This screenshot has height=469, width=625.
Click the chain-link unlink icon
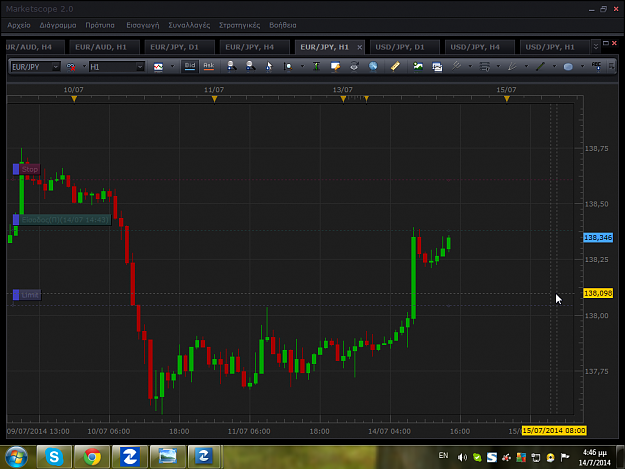tap(71, 67)
